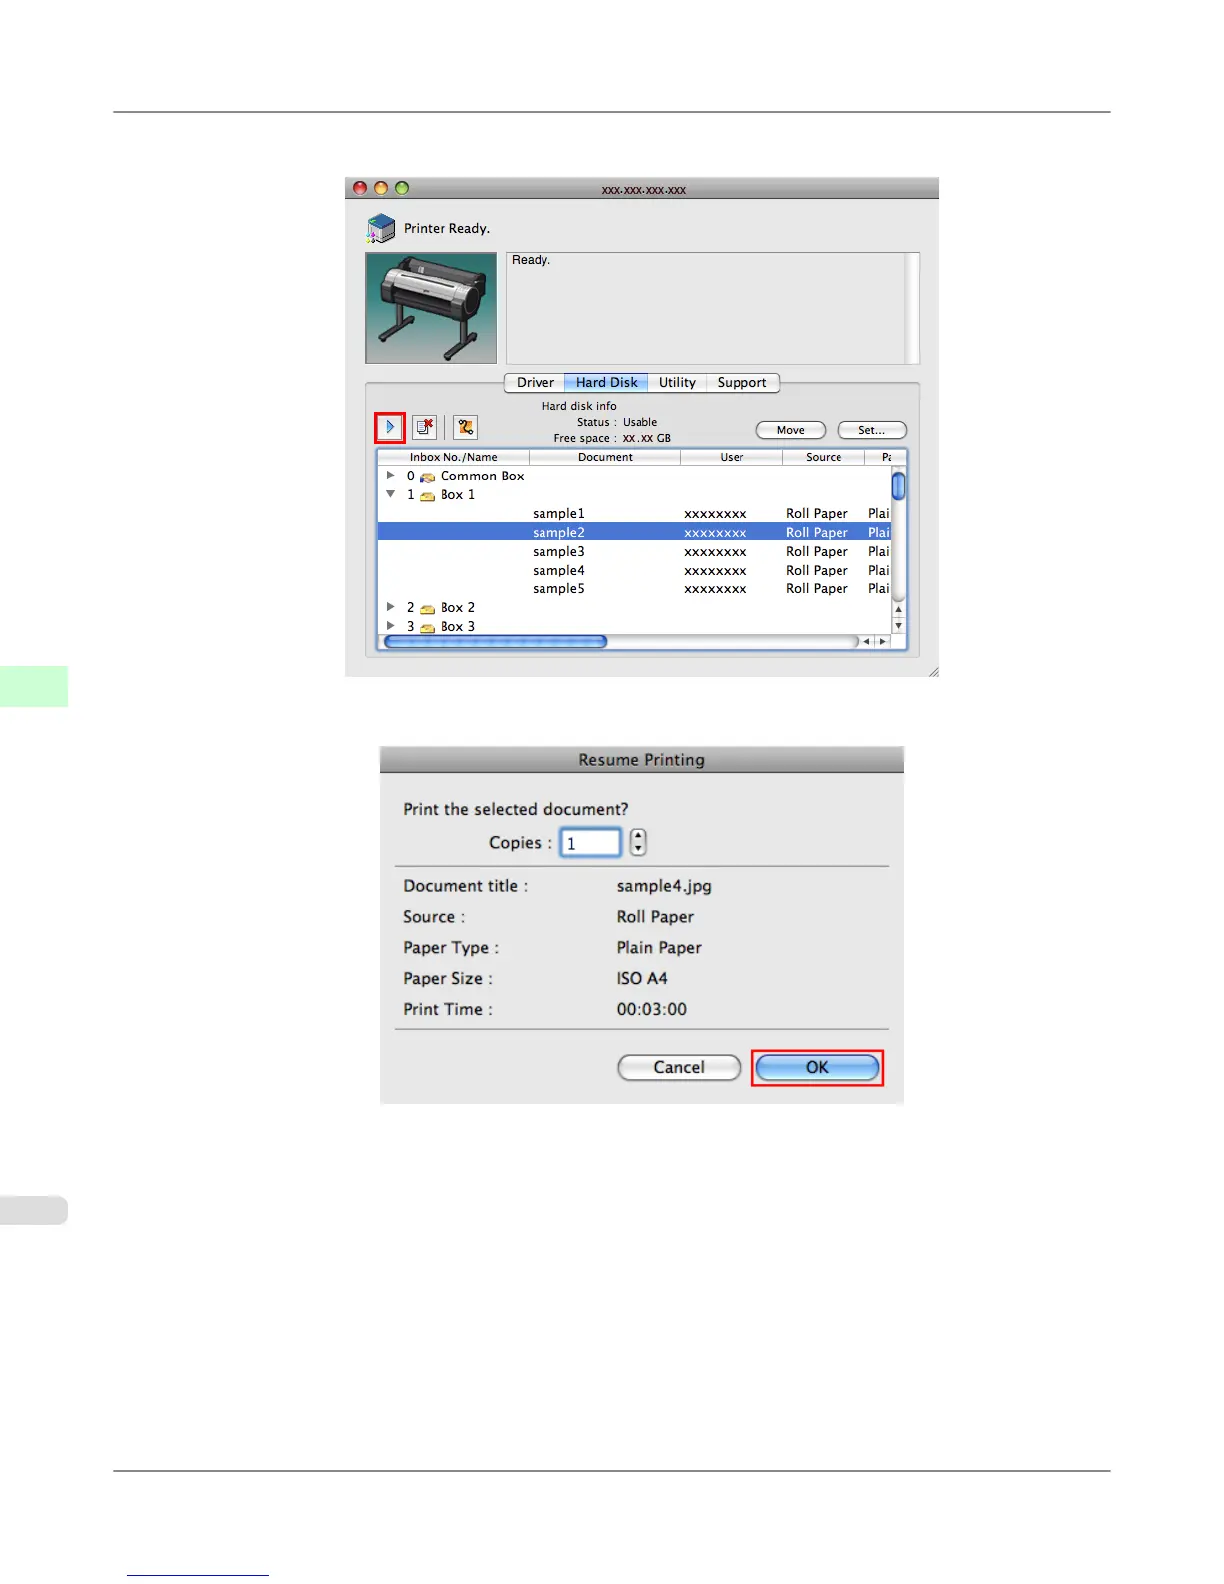Collapse the Box 1 inbox
Screen dimensions: 1224x1584
point(390,494)
